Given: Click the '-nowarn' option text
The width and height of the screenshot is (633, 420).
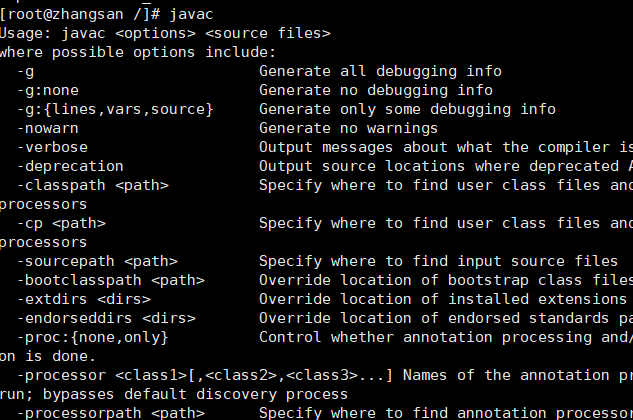Looking at the screenshot, I should point(49,128).
